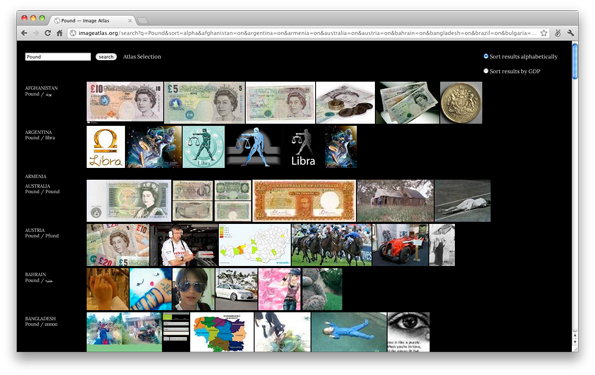Open the pink cartoon girl thumbnail
The width and height of the screenshot is (595, 375).
(x=279, y=289)
